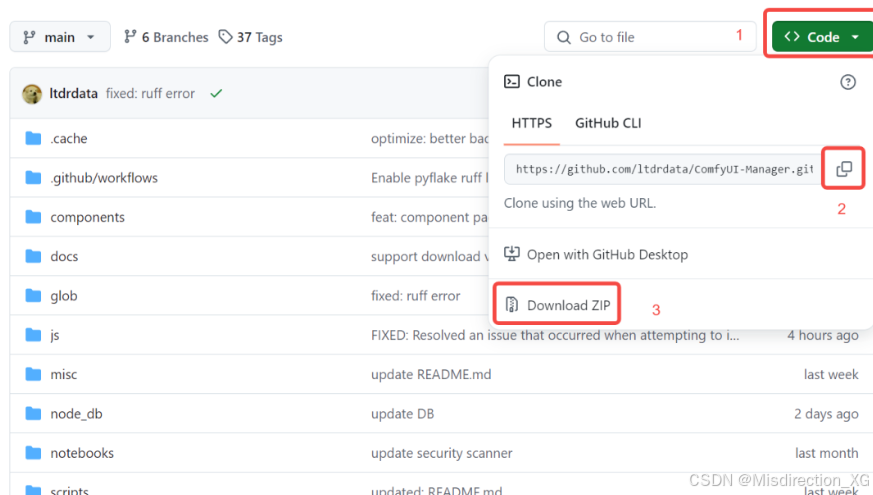
Task: Copy the clone URL with the copy icon
Action: coord(843,169)
